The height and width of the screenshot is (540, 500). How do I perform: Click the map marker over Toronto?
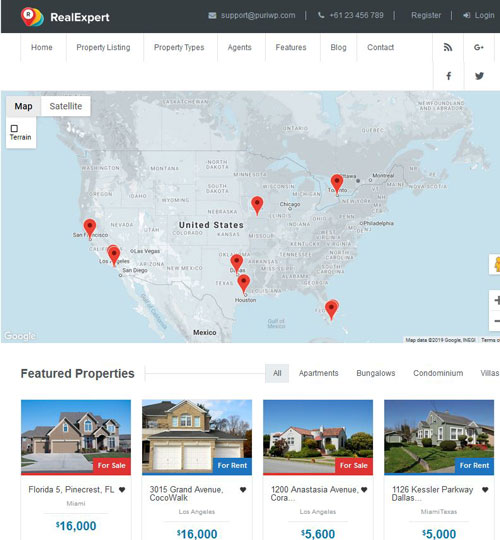(337, 184)
